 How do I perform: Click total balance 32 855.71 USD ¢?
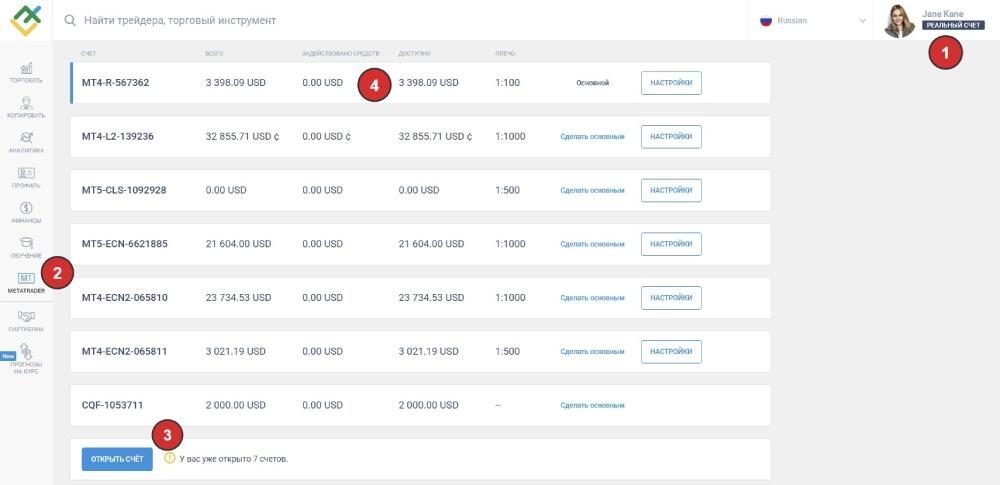243,137
